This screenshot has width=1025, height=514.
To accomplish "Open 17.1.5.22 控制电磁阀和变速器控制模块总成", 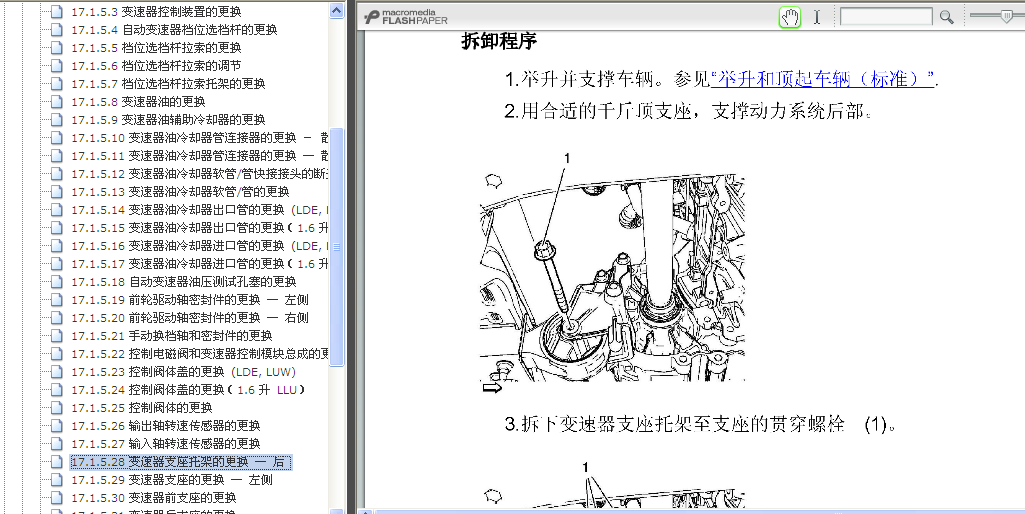I will pyautogui.click(x=199, y=354).
